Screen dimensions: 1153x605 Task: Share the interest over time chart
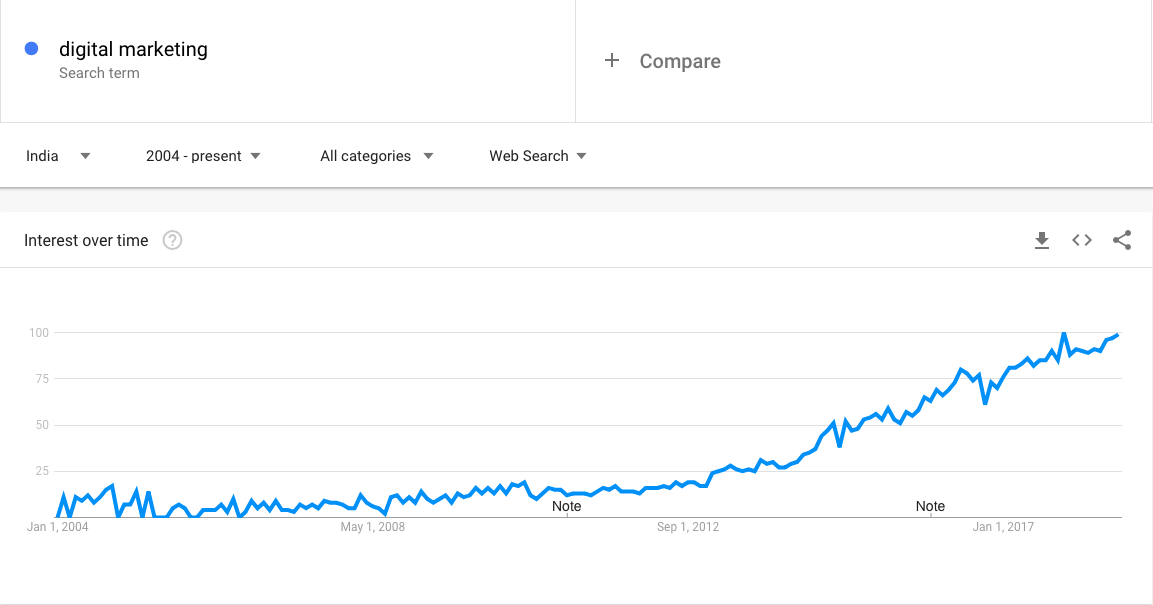pos(1122,240)
